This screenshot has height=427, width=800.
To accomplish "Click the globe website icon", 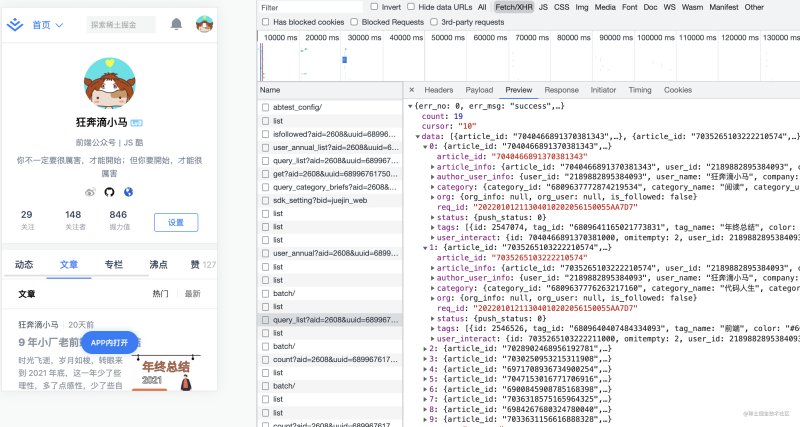I will (x=129, y=192).
